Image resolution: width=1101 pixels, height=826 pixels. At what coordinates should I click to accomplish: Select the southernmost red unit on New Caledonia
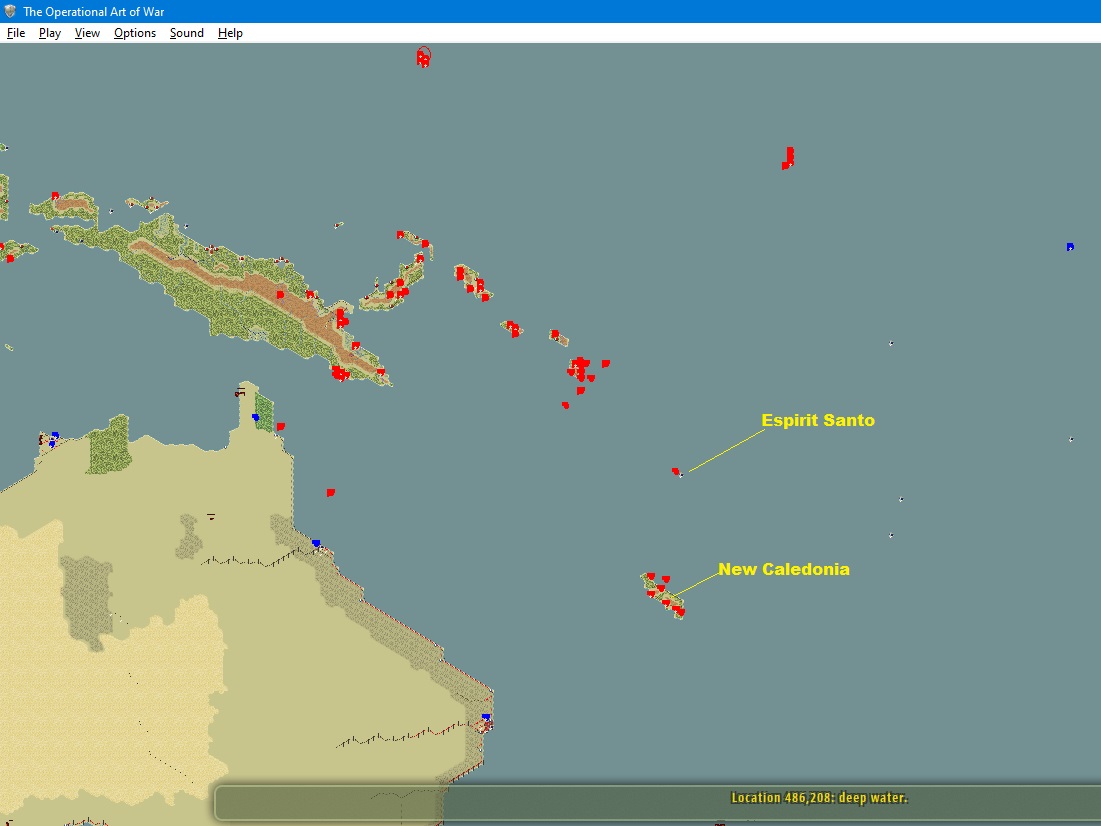click(680, 612)
